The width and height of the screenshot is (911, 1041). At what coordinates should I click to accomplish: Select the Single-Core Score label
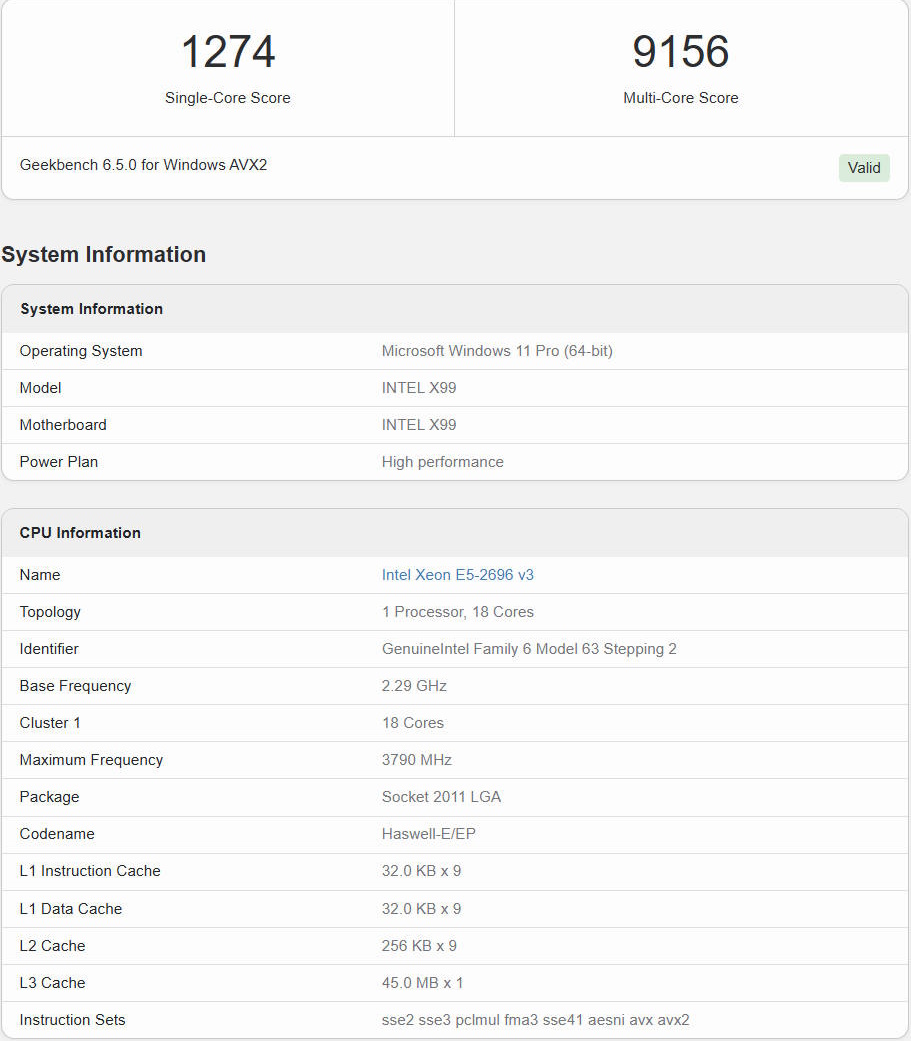pos(228,98)
